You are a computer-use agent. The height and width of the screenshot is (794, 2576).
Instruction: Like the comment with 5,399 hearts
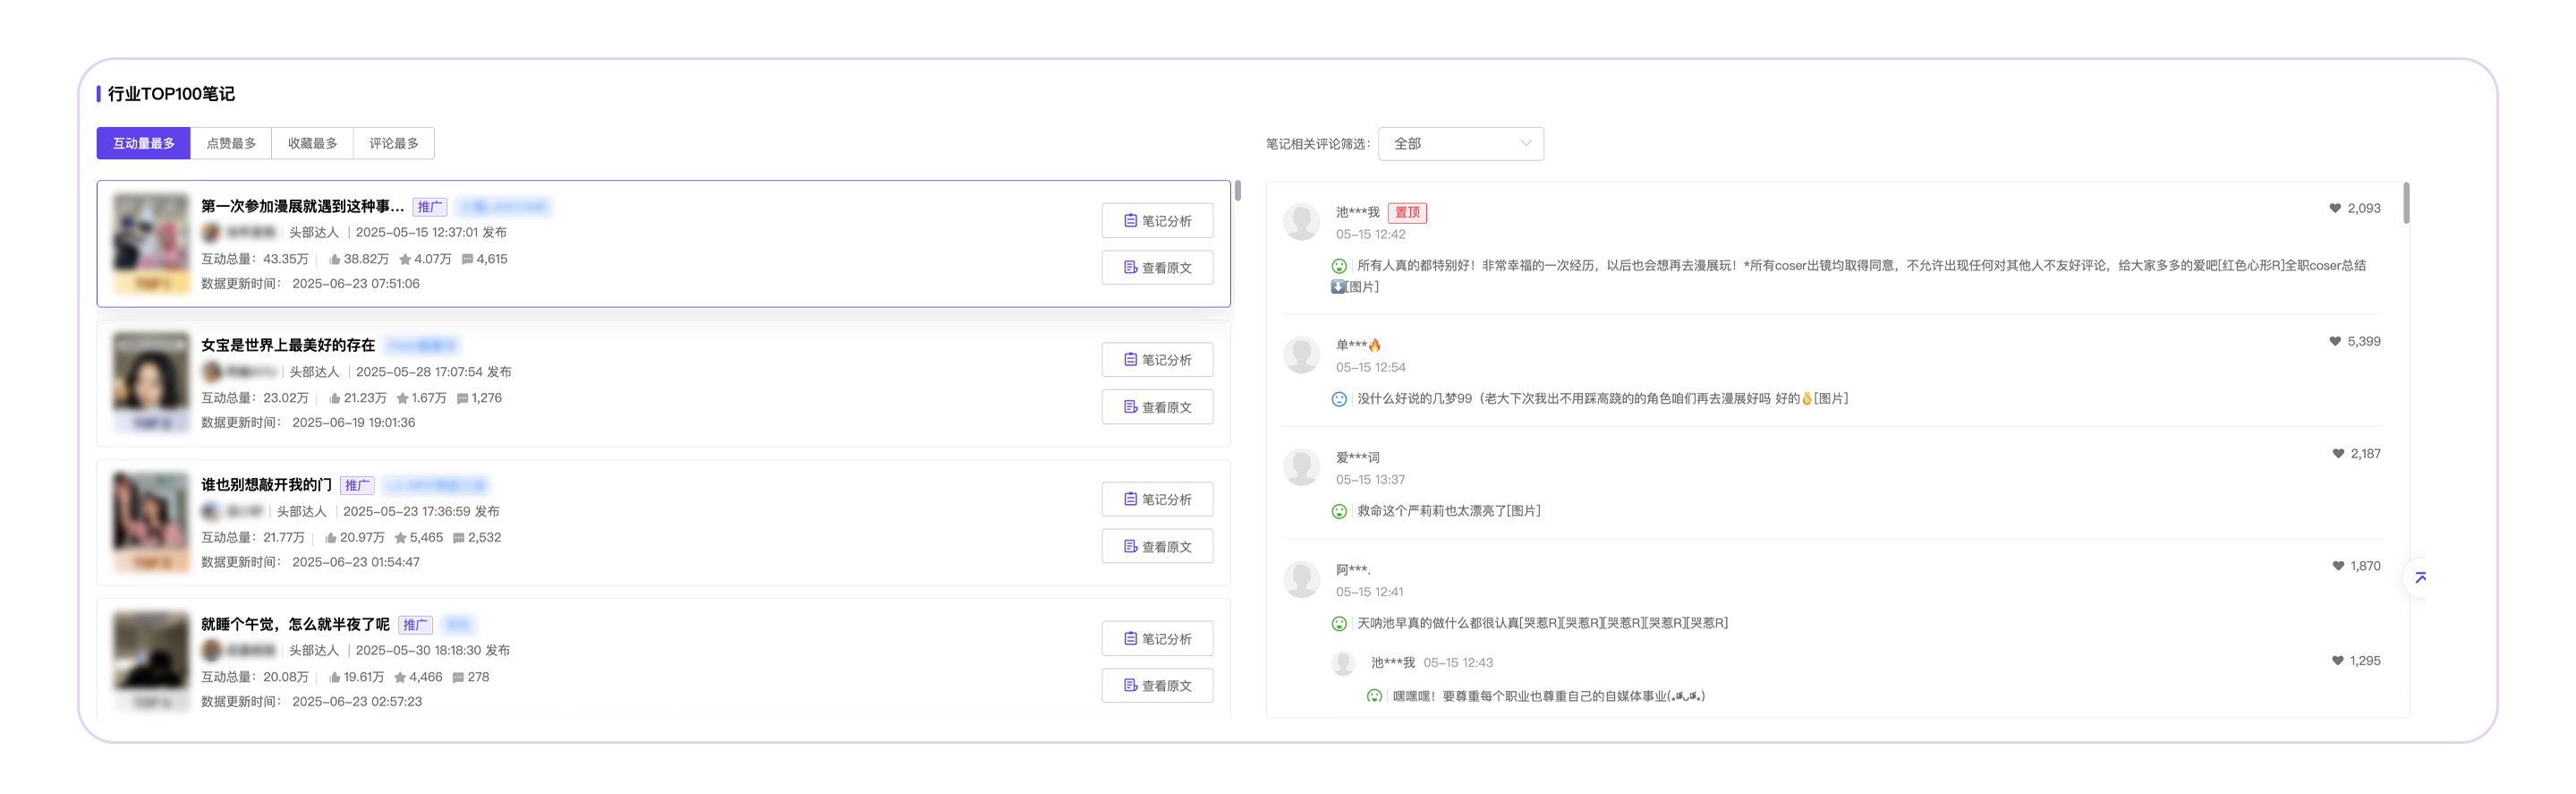(2334, 341)
